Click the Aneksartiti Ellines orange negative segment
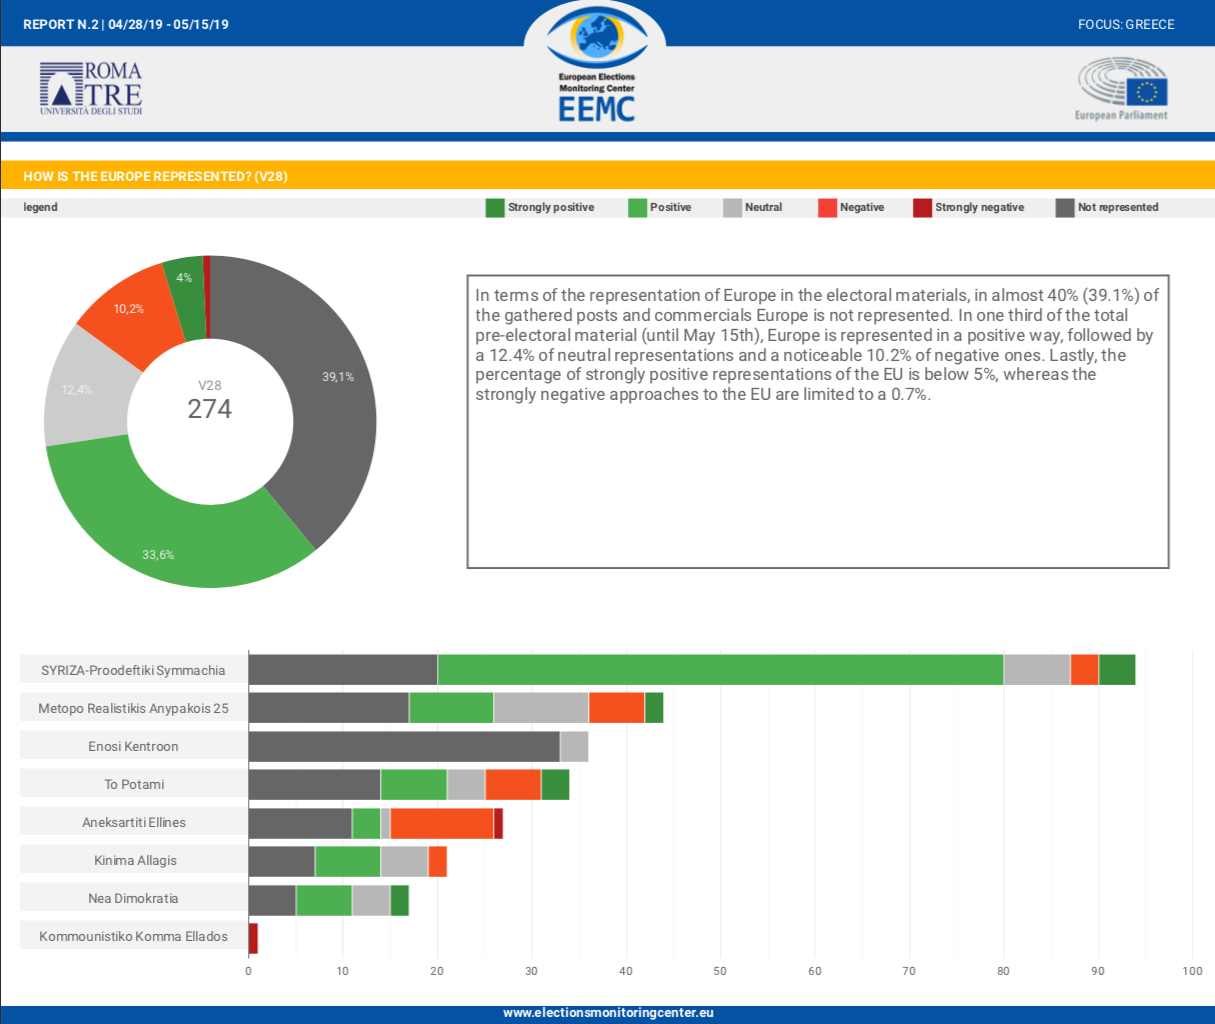The image size is (1215, 1024). point(441,823)
